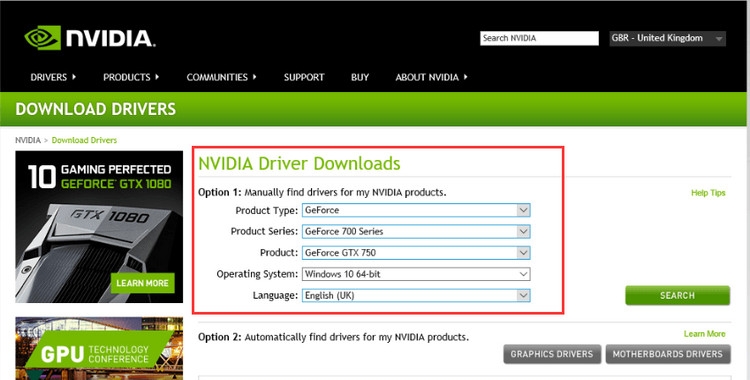750x380 pixels.
Task: Click the GRAPHICS DRIVERS button
Action: pos(552,354)
